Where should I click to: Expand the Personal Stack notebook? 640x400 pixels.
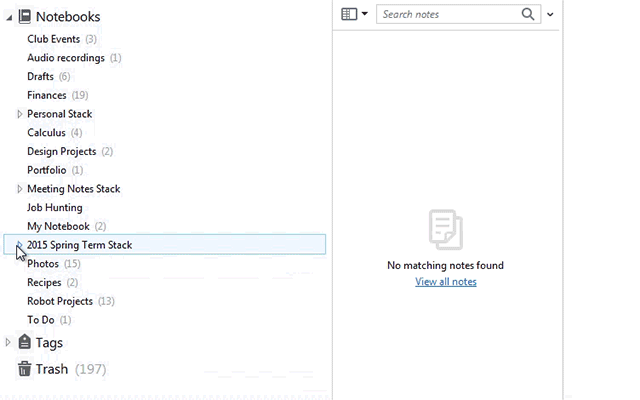click(20, 115)
